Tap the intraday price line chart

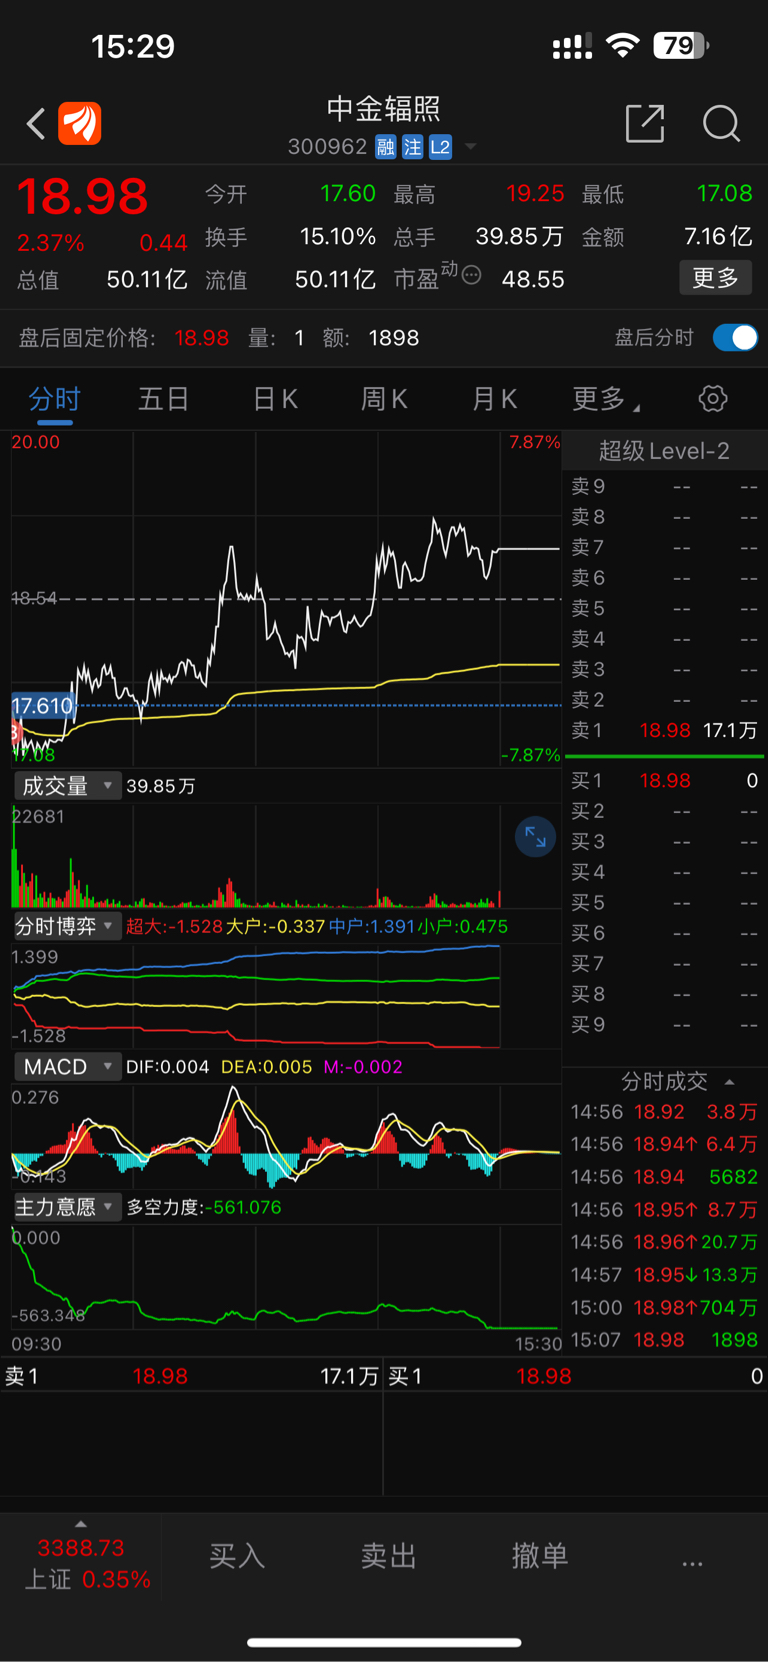(x=286, y=600)
